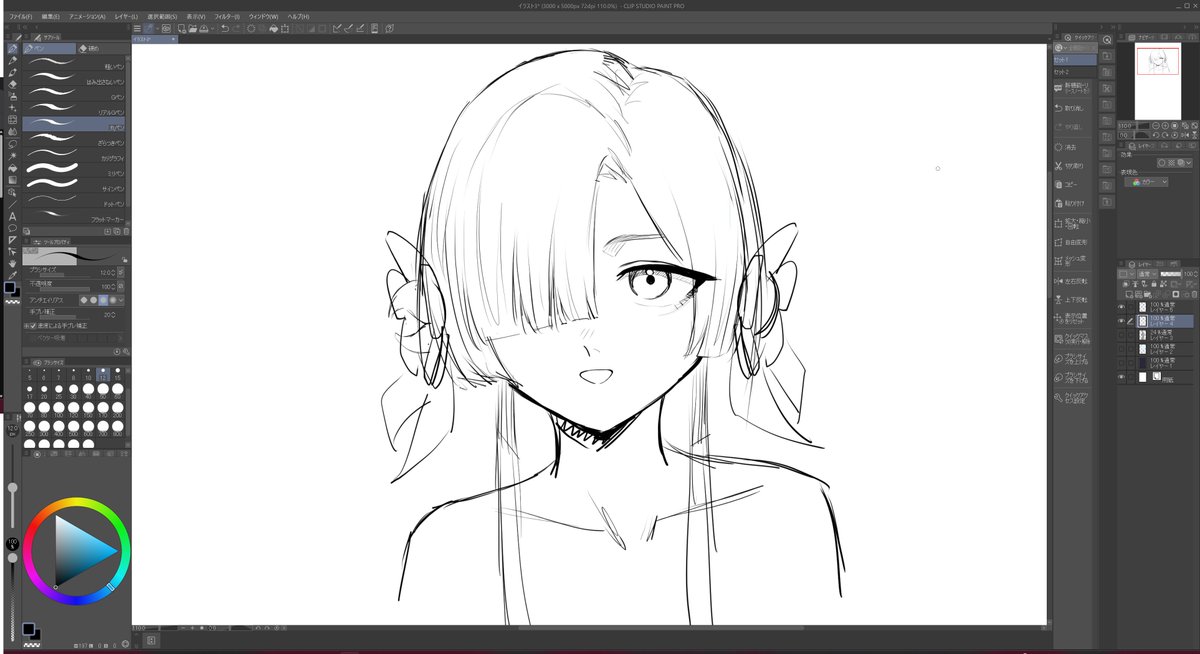The width and height of the screenshot is (1200, 654).
Task: Click 取り消し undo in the quick access panel
Action: click(1075, 107)
